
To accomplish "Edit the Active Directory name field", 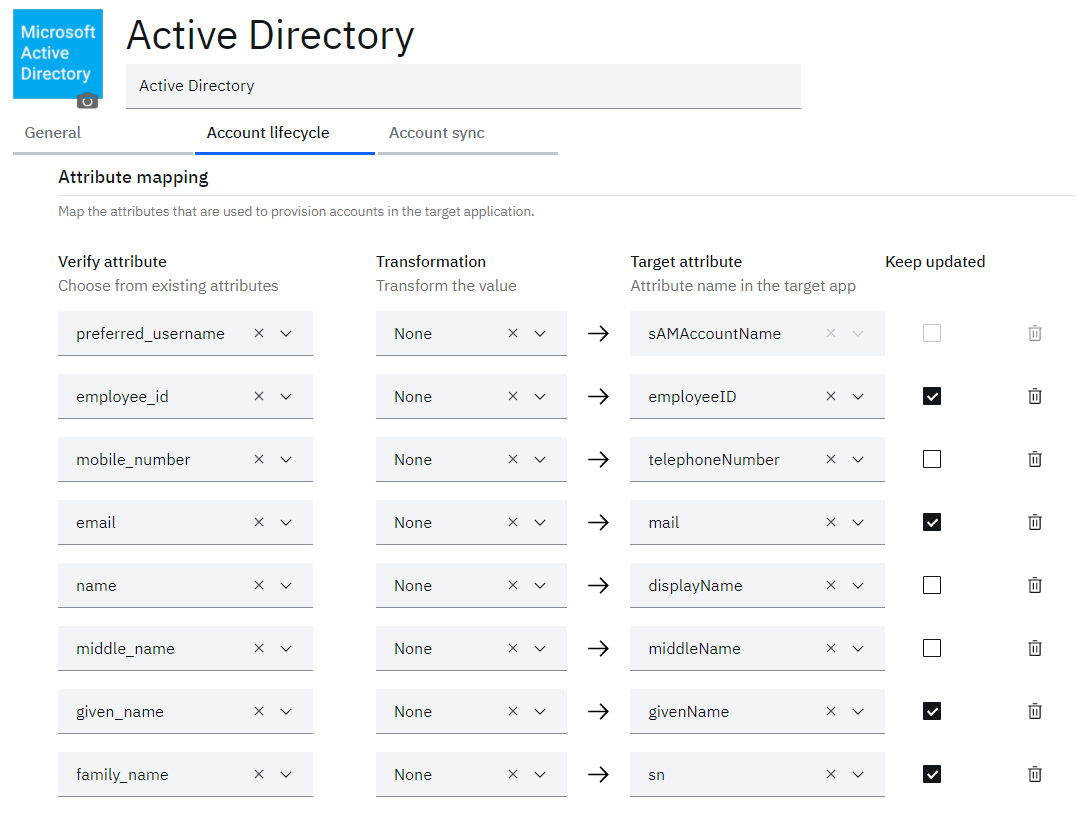I will point(463,86).
